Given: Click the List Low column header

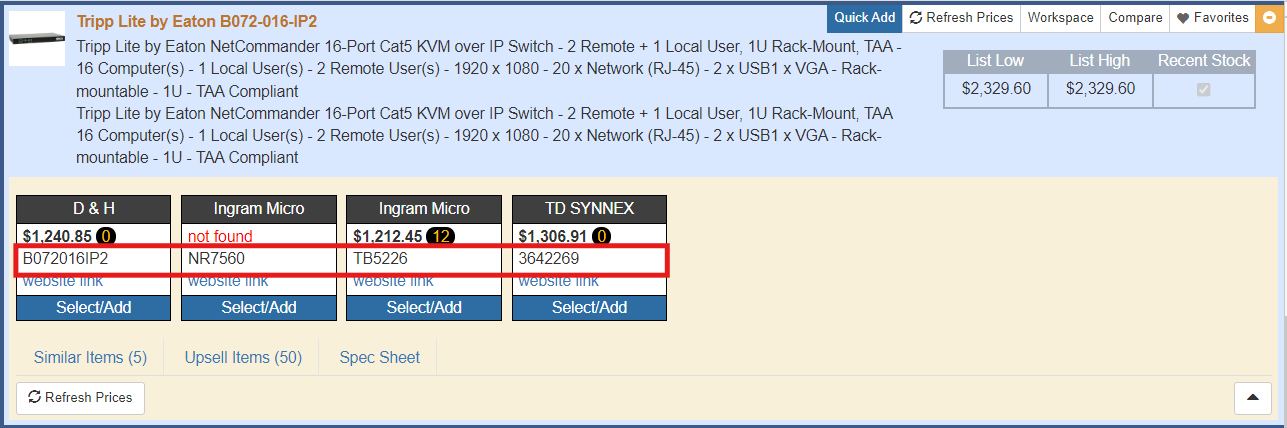Looking at the screenshot, I should [x=996, y=61].
